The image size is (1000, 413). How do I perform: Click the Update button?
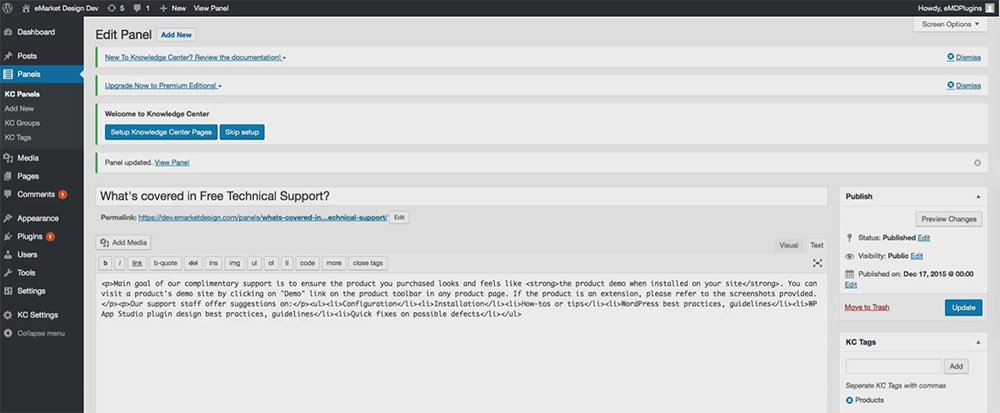pyautogui.click(x=963, y=307)
